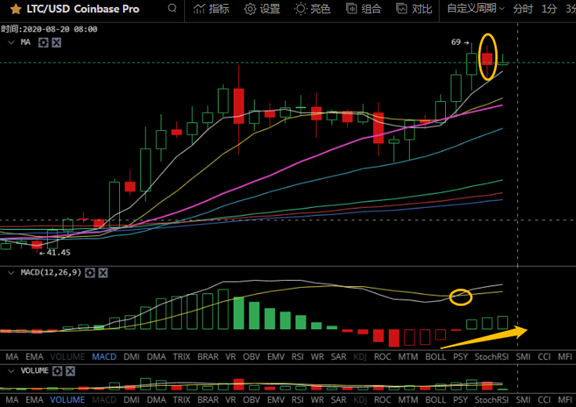The image size is (576, 407).
Task: Click the favorite star icon beside LTC/USD
Action: (x=15, y=9)
